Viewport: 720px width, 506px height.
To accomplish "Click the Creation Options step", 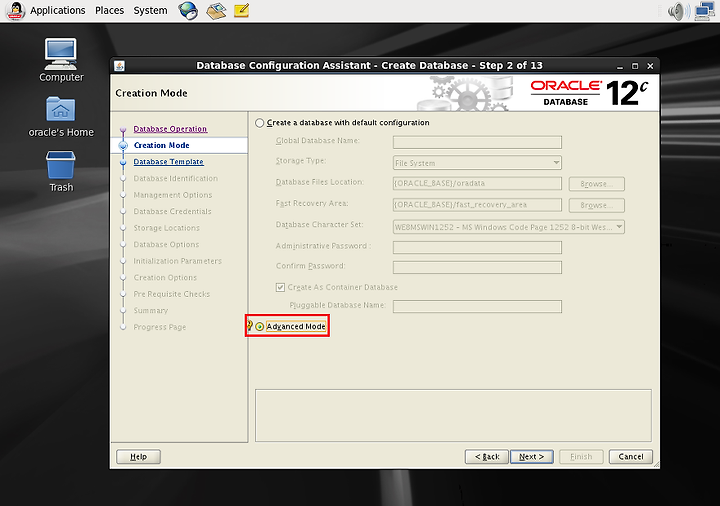I will pyautogui.click(x=165, y=277).
